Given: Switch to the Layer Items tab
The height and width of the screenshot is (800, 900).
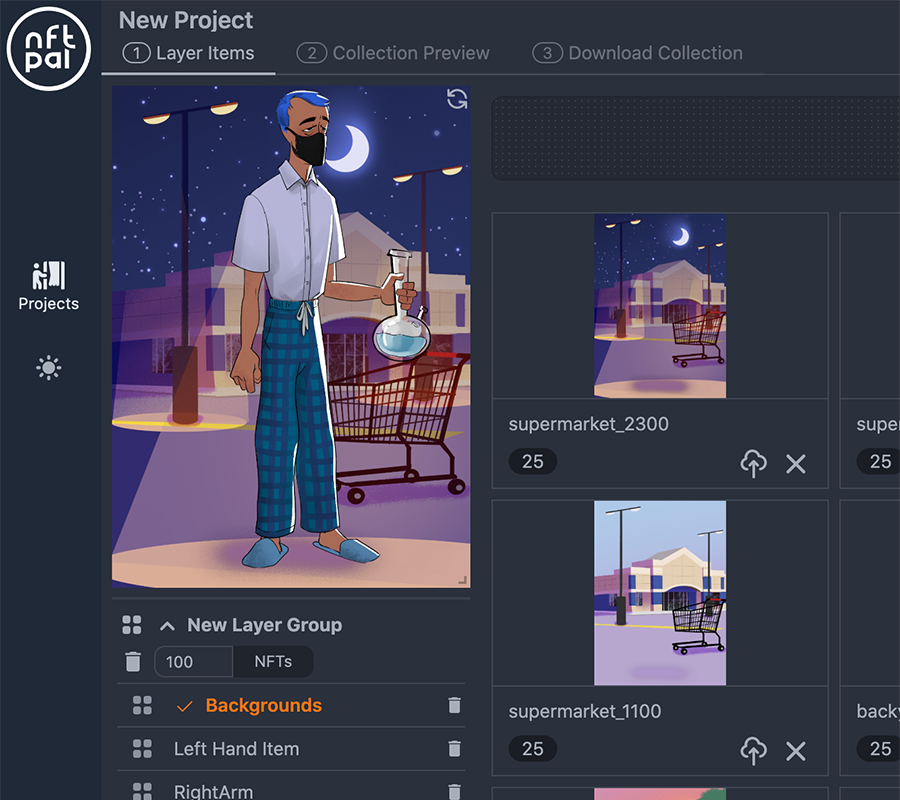Looking at the screenshot, I should point(188,53).
